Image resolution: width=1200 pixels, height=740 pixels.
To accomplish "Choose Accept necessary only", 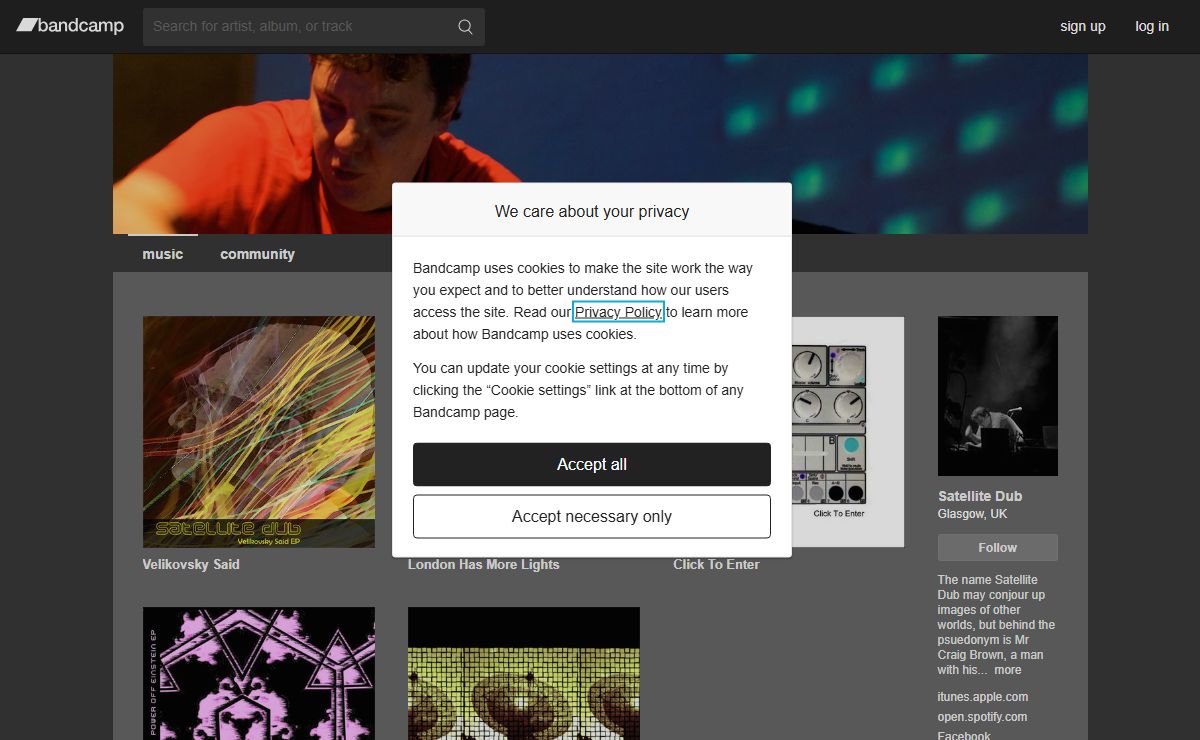I will click(592, 516).
